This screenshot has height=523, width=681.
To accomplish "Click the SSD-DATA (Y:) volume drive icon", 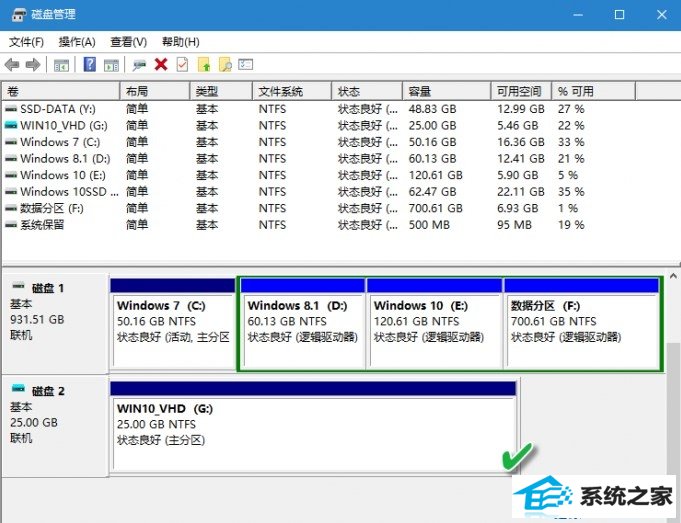I will [11, 109].
